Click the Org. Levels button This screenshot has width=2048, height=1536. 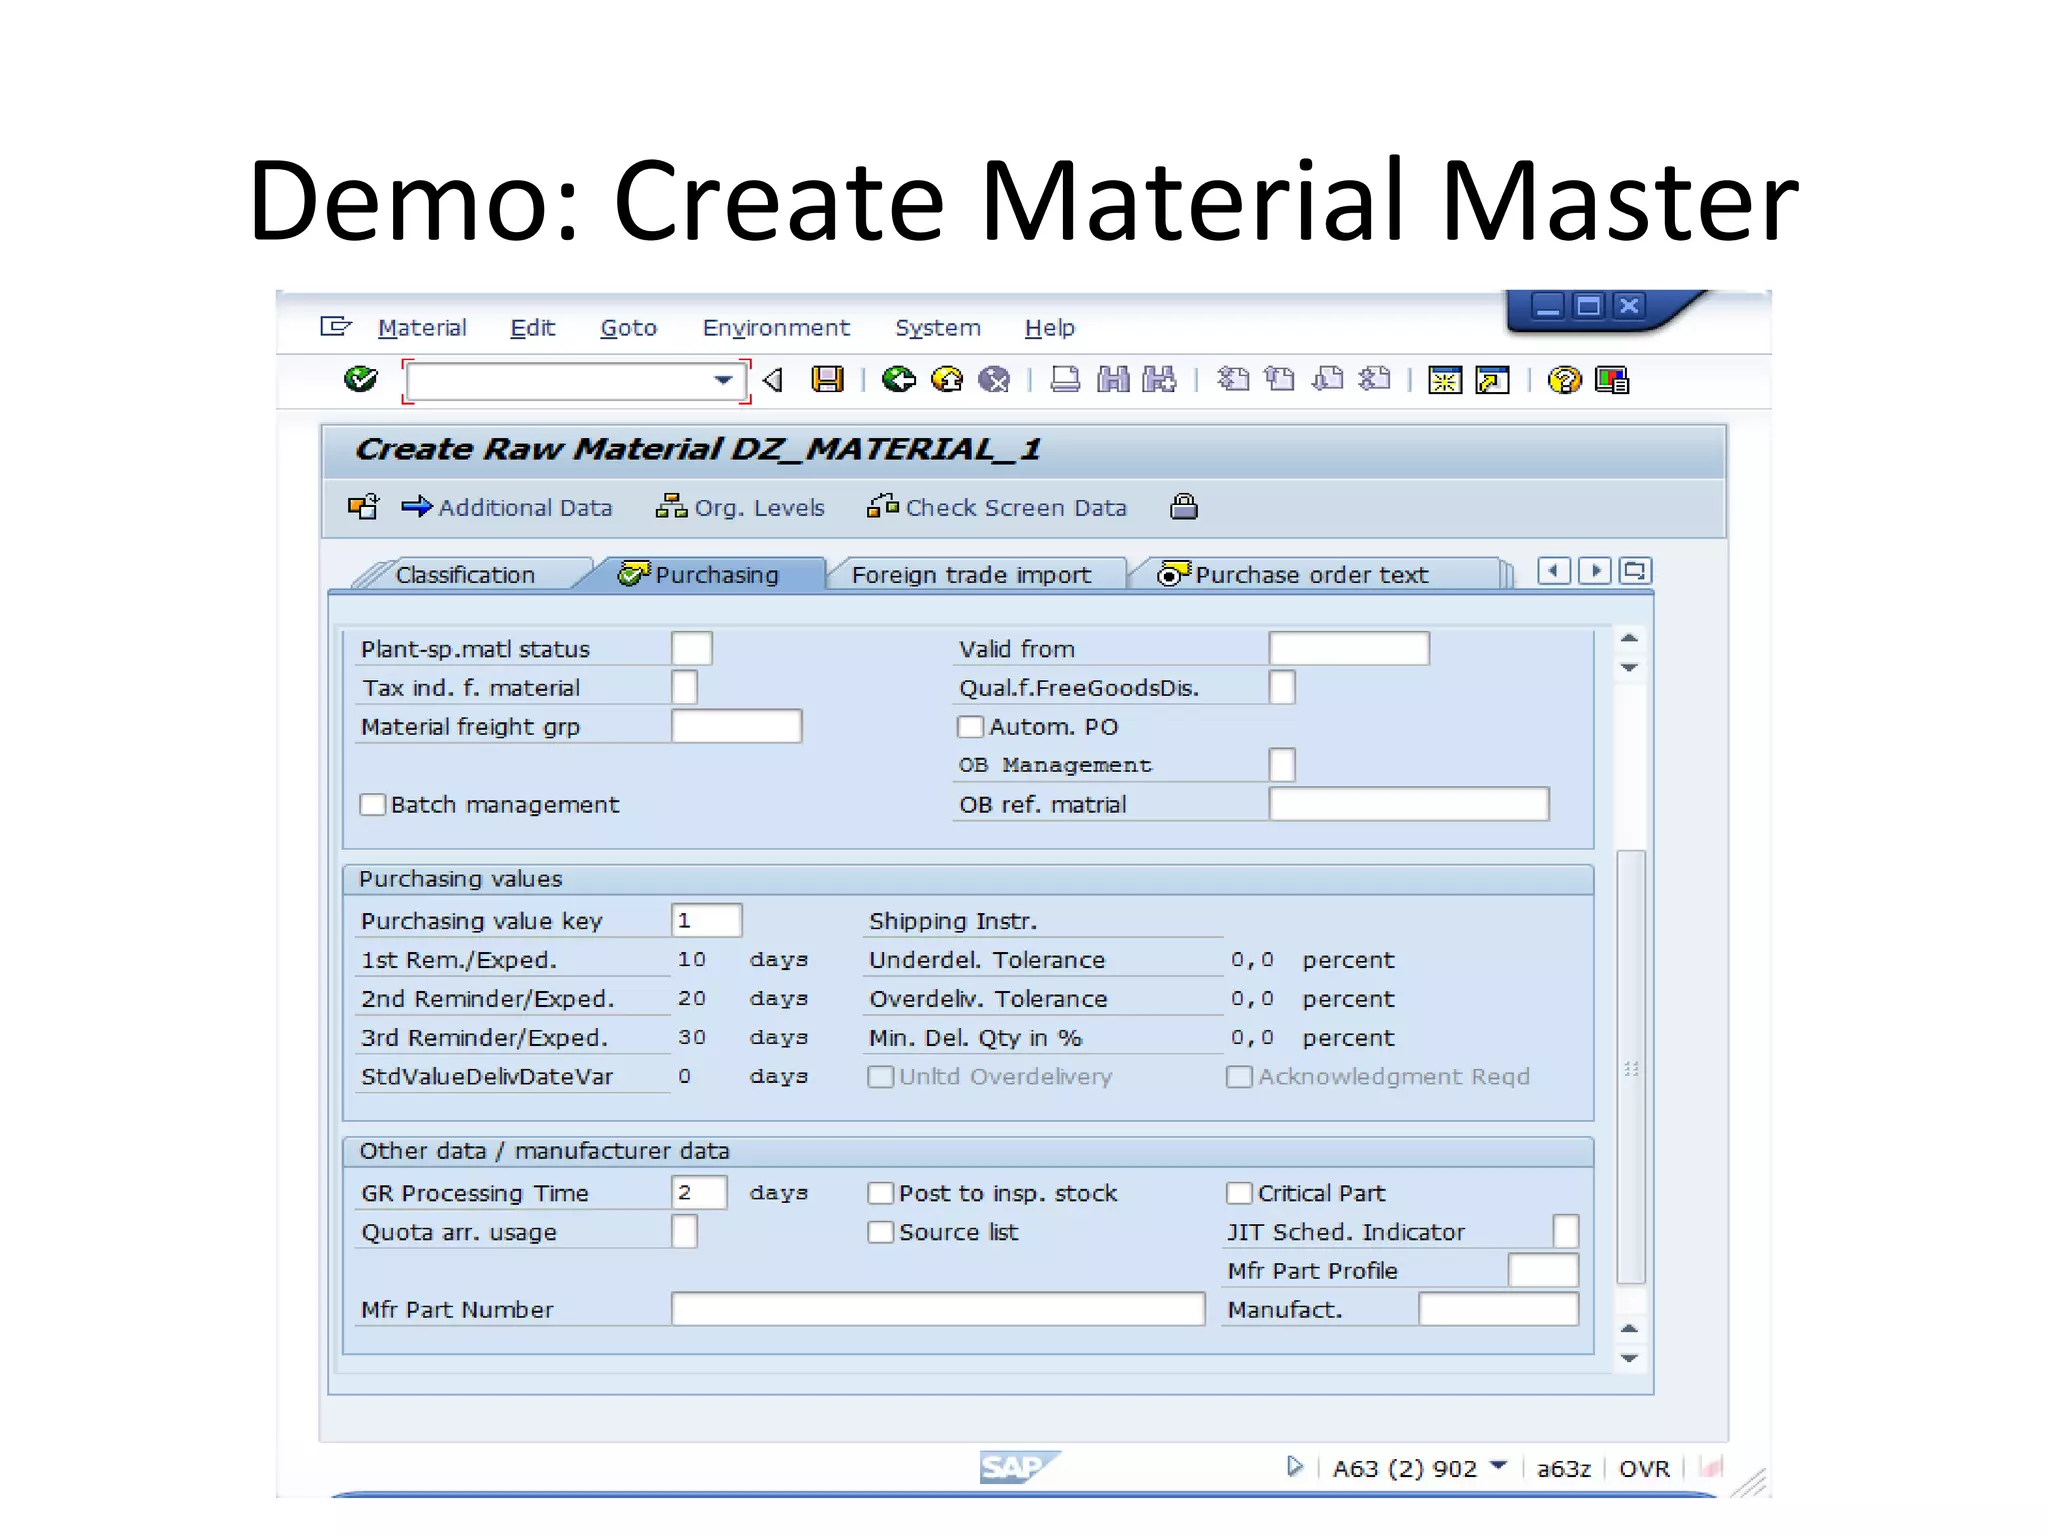point(740,508)
